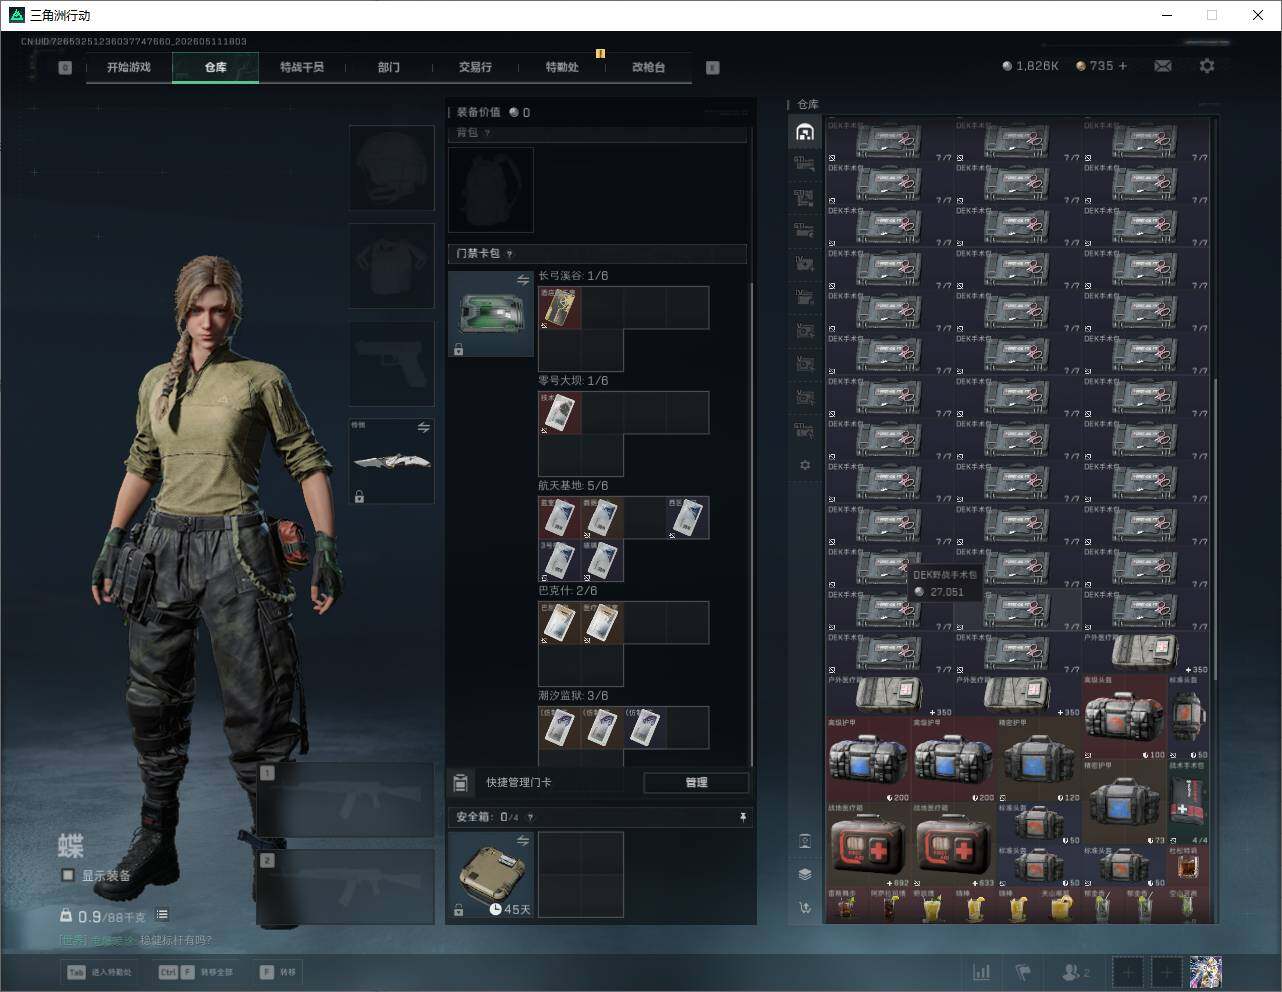
Task: Open the 开始游戏 tab
Action: coord(129,67)
